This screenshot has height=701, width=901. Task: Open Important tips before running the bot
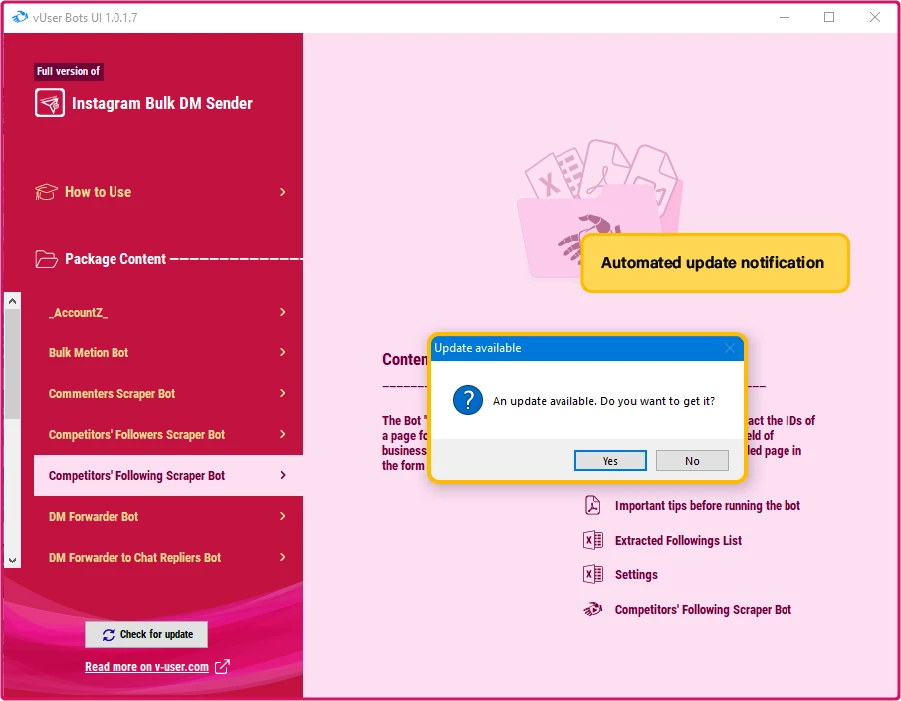point(707,506)
